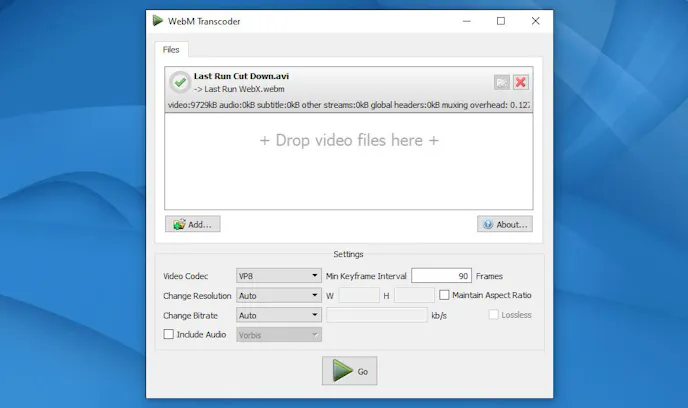Click the resolution width W field
Image resolution: width=688 pixels, height=408 pixels.
pos(359,295)
